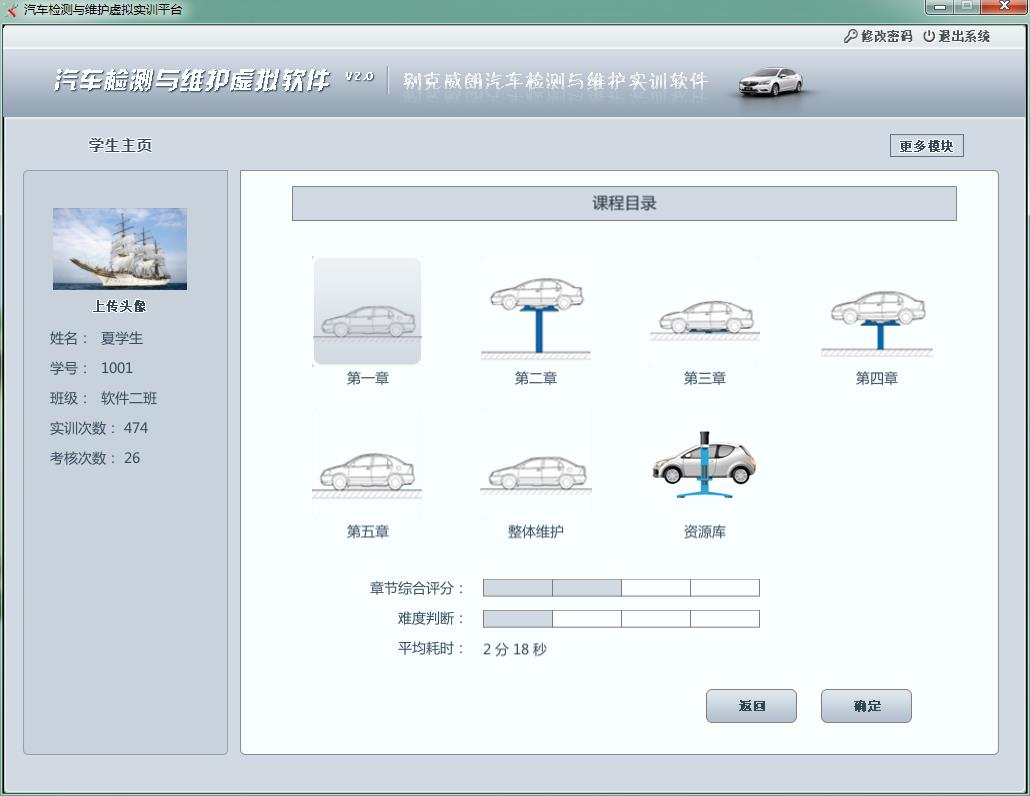Click the 上传头像 link
Image resolution: width=1030 pixels, height=796 pixels.
120,307
